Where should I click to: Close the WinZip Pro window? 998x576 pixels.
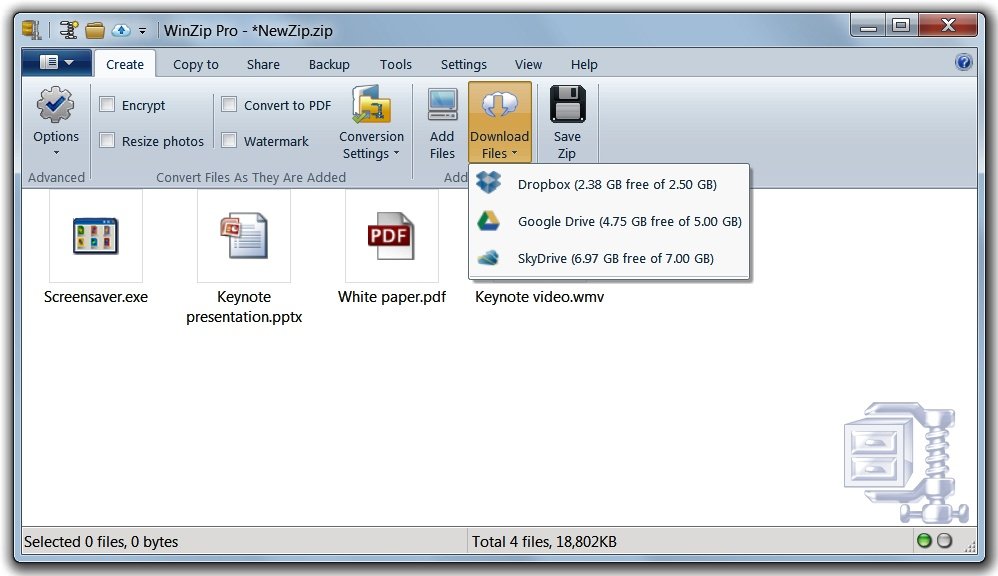948,25
